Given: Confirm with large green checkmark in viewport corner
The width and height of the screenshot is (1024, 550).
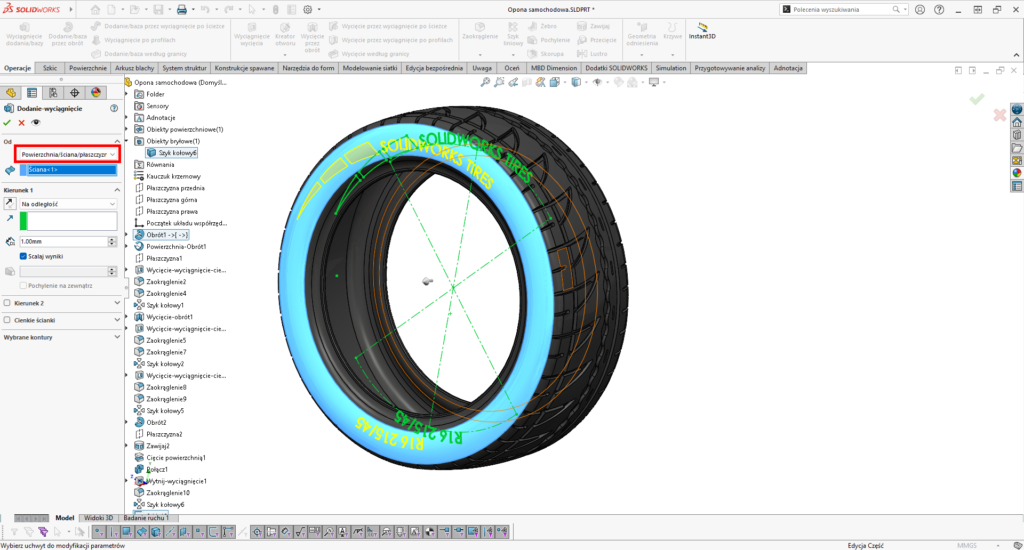Looking at the screenshot, I should pos(977,99).
